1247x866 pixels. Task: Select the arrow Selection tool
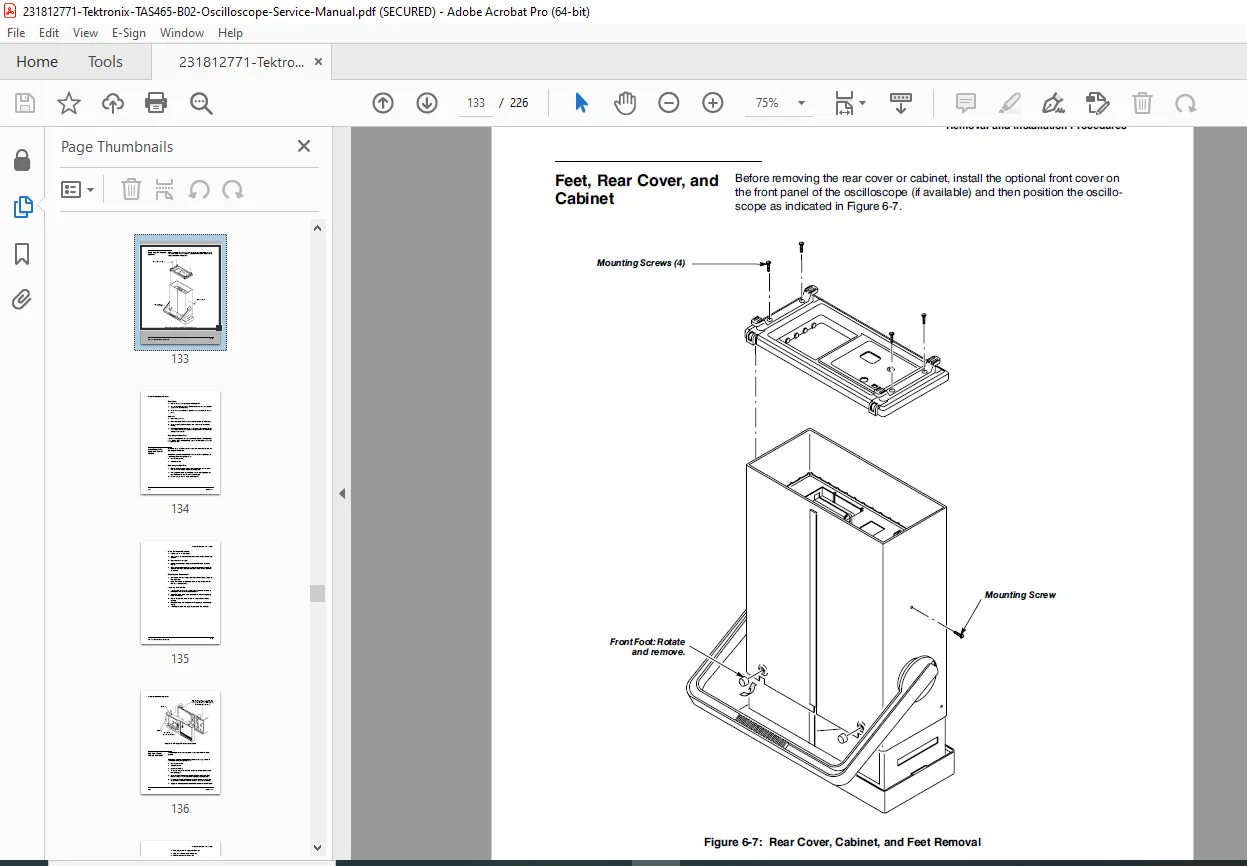click(581, 103)
